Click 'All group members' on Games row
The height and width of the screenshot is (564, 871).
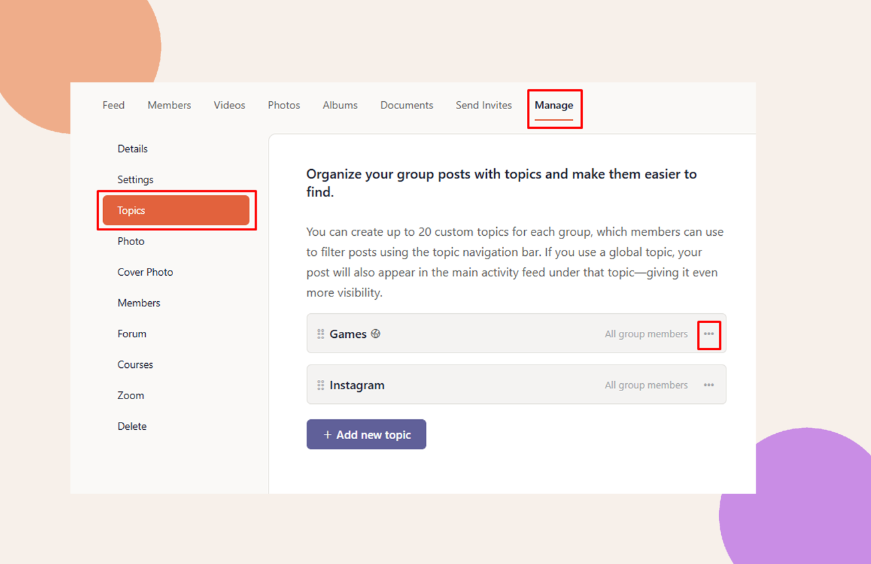(x=646, y=334)
